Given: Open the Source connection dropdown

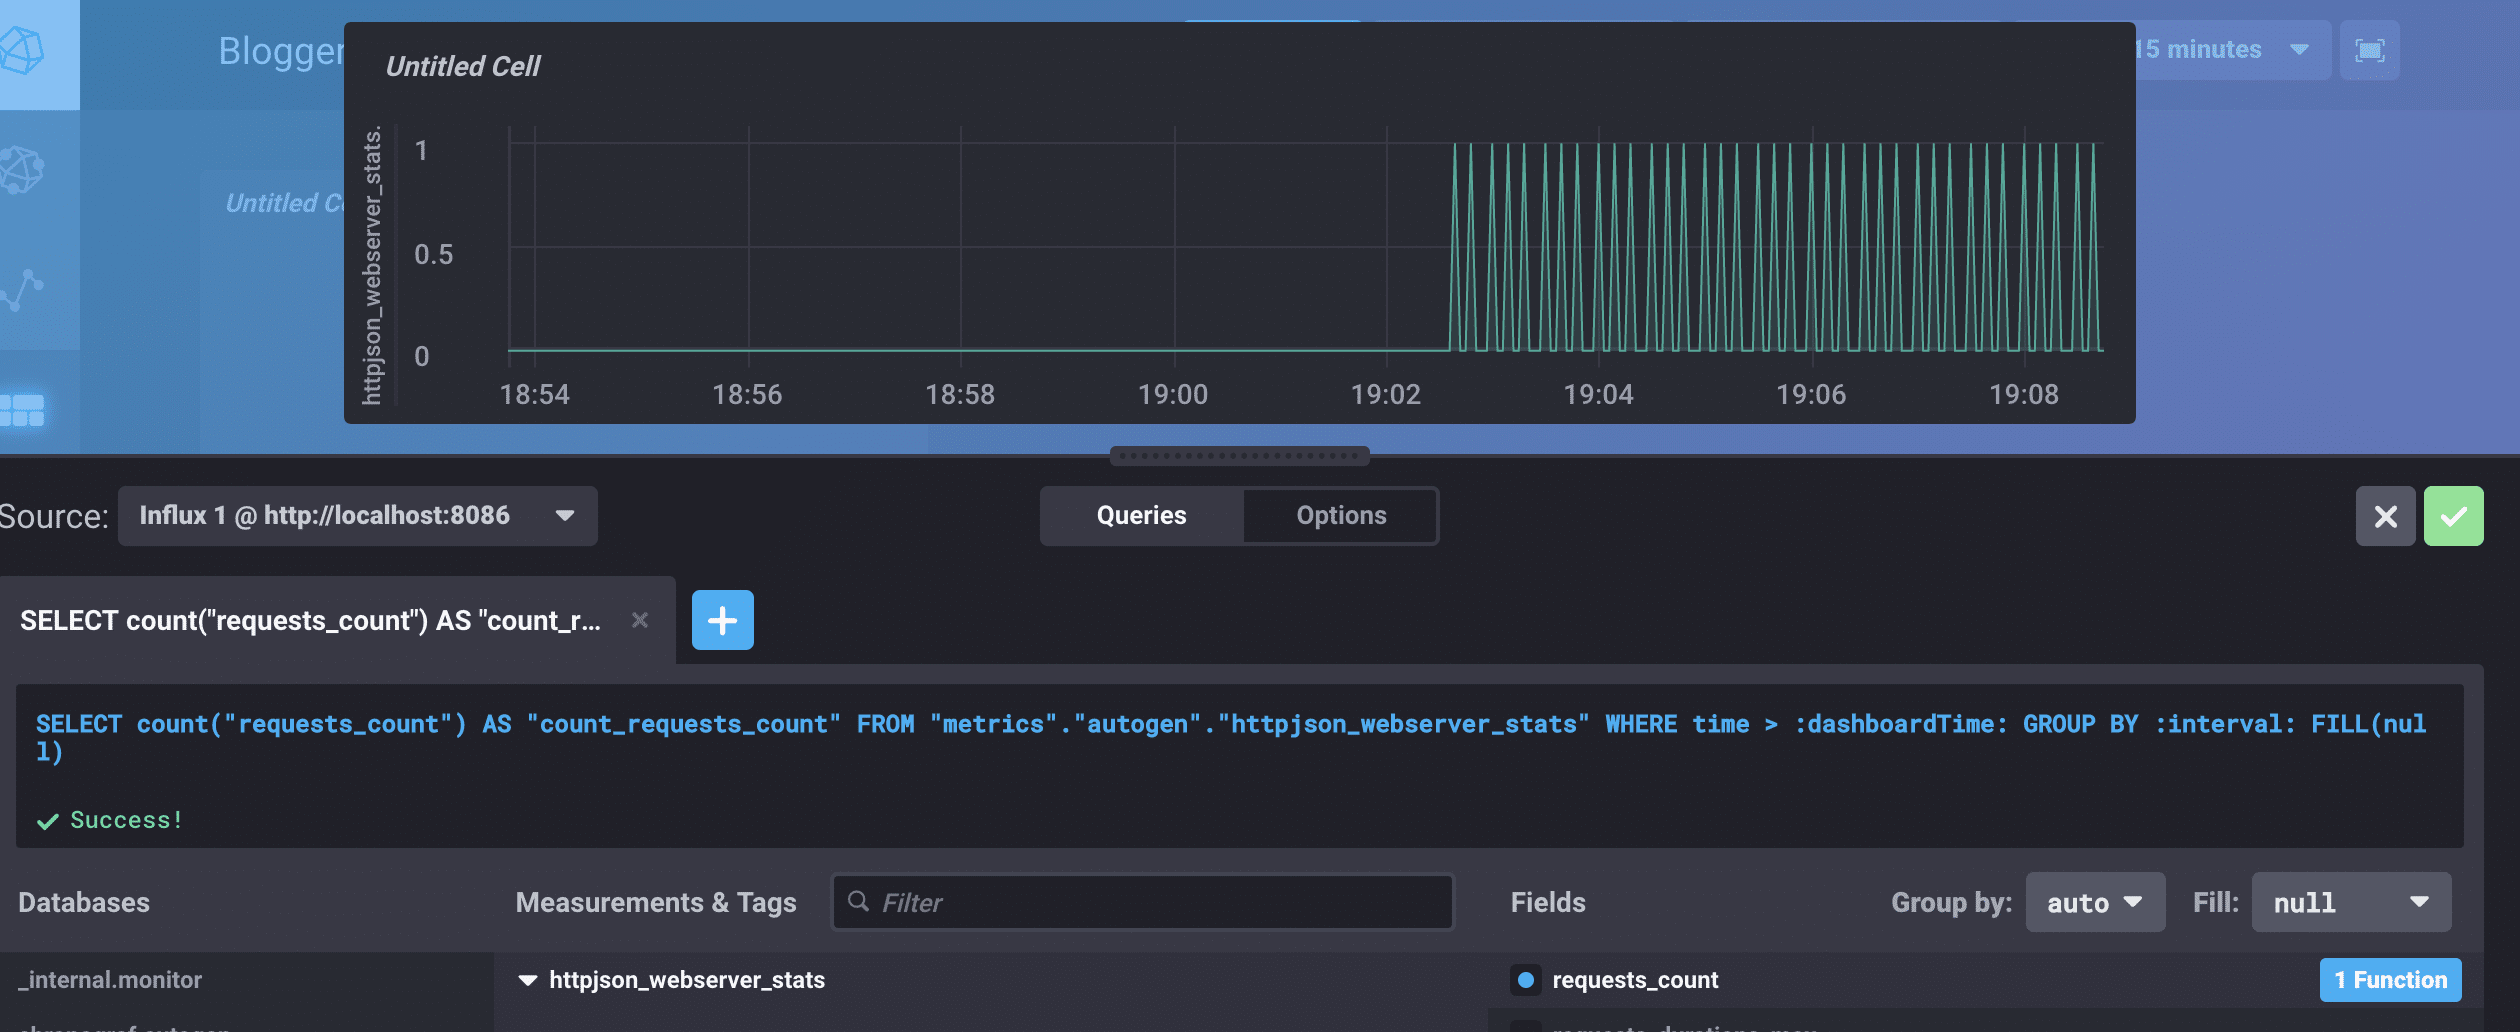Looking at the screenshot, I should [357, 516].
